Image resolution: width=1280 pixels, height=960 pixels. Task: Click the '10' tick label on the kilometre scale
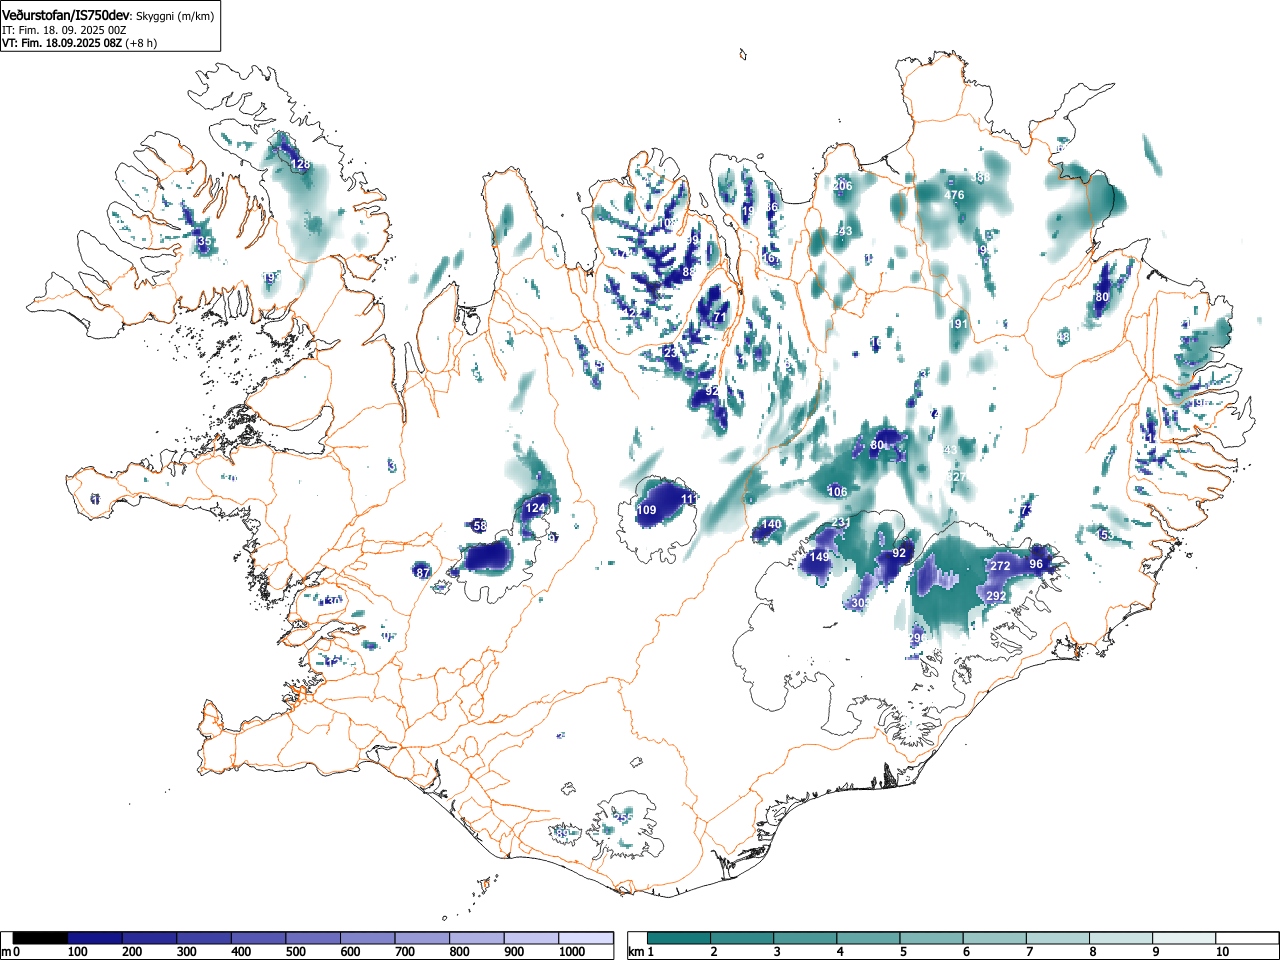tap(1222, 952)
